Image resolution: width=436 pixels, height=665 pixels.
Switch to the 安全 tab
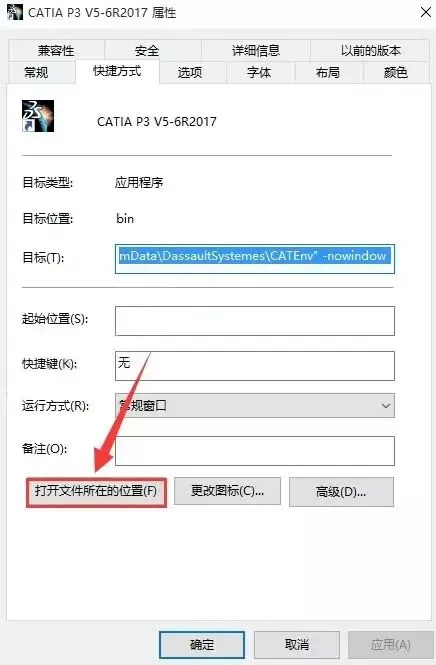coord(147,50)
